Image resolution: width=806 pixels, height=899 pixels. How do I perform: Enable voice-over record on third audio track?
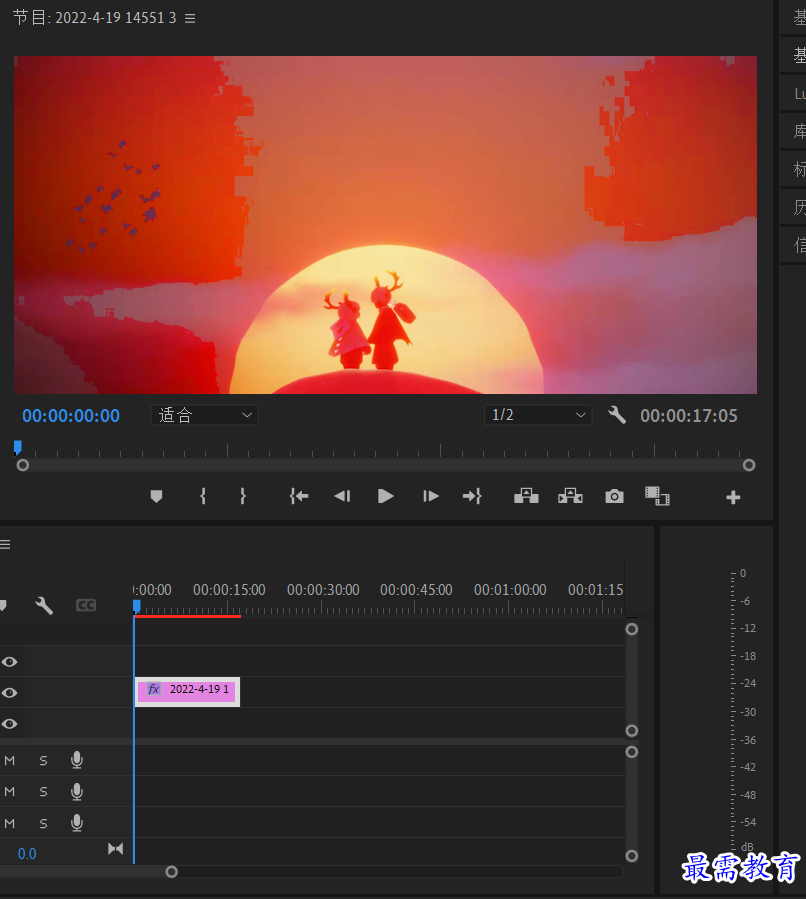click(77, 823)
